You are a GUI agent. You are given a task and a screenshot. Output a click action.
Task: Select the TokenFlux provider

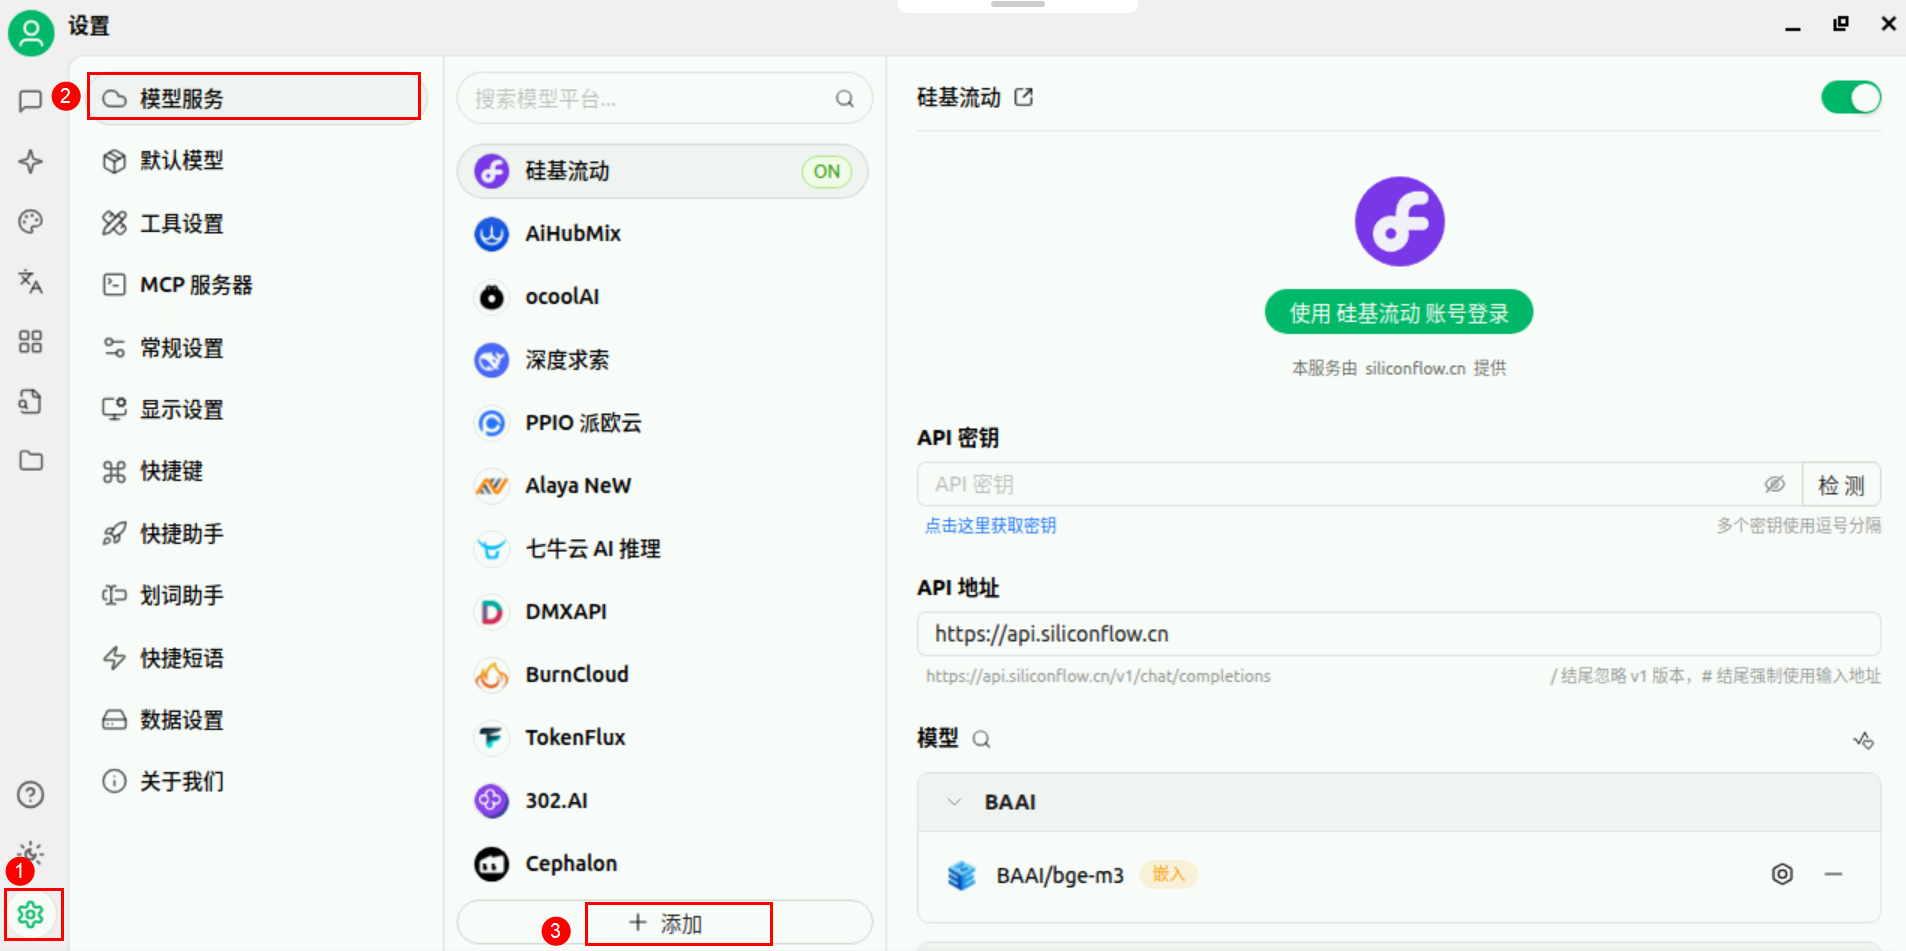[x=662, y=738]
